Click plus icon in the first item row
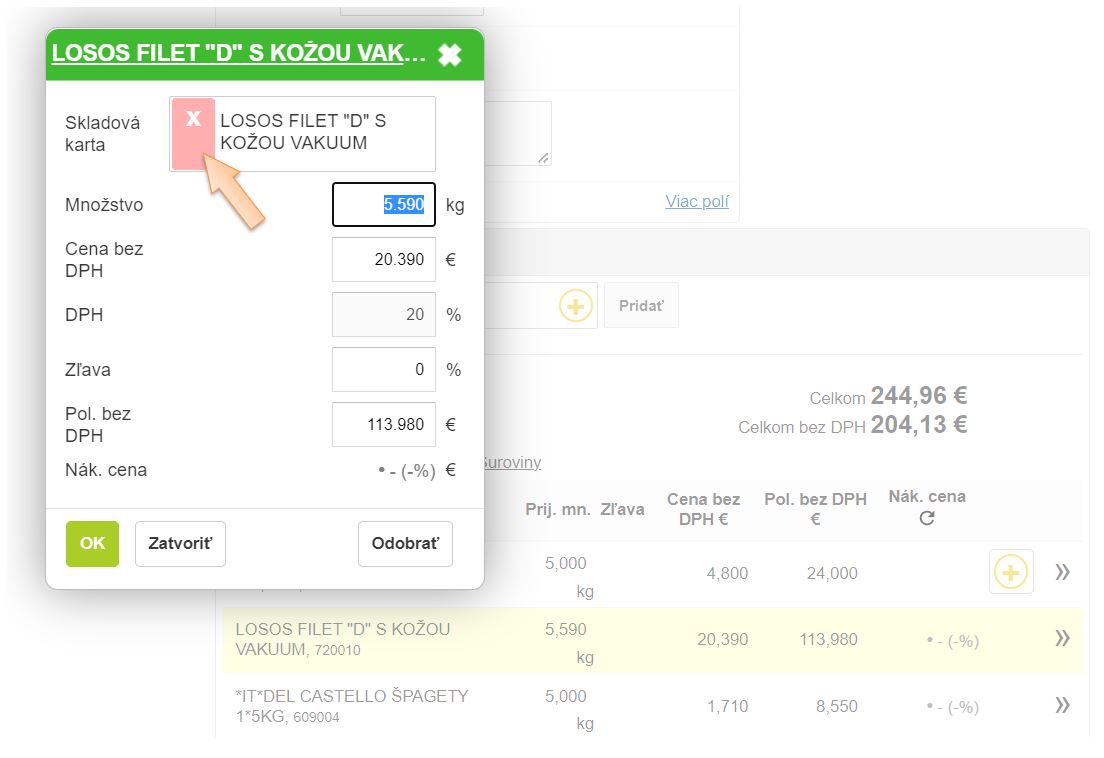Image resolution: width=1104 pixels, height=758 pixels. click(x=1011, y=573)
